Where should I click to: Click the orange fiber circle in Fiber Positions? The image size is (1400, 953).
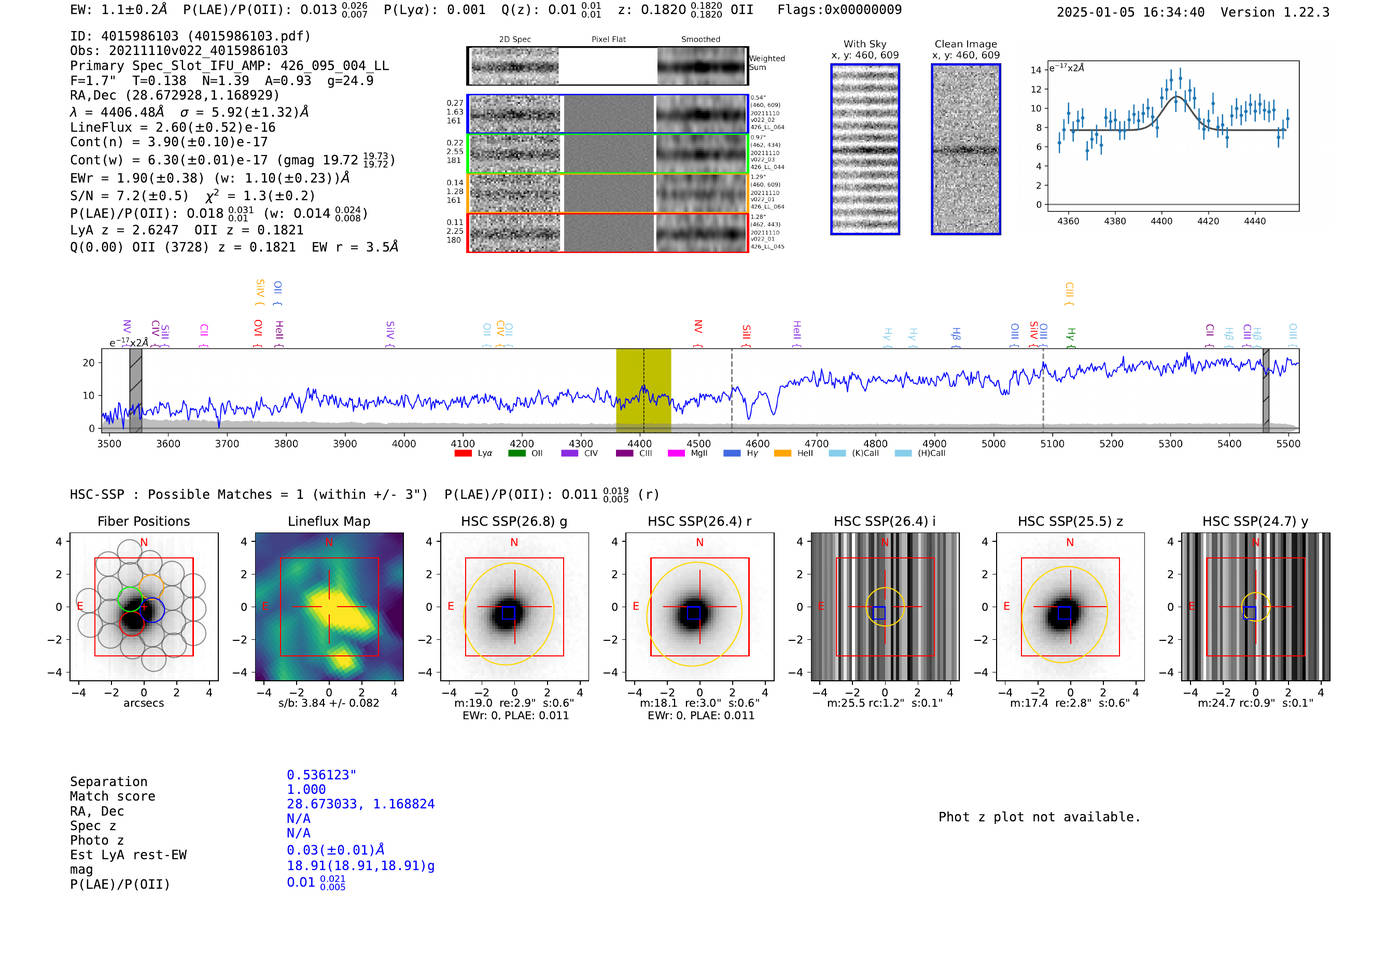point(151,587)
